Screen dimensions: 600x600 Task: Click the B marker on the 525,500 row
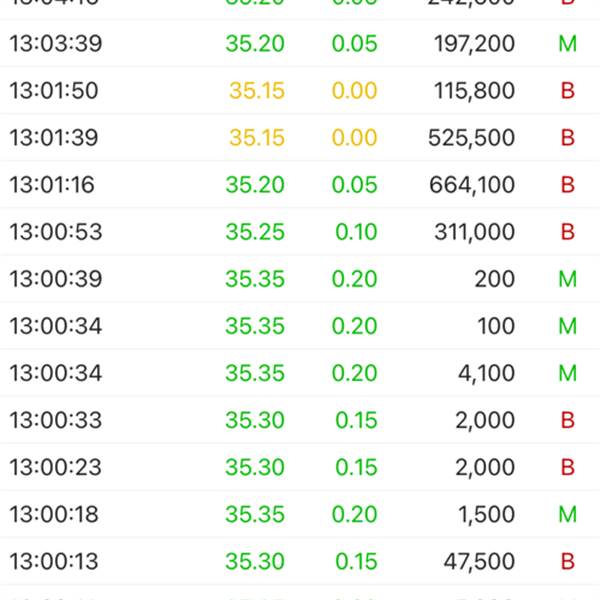(x=568, y=138)
